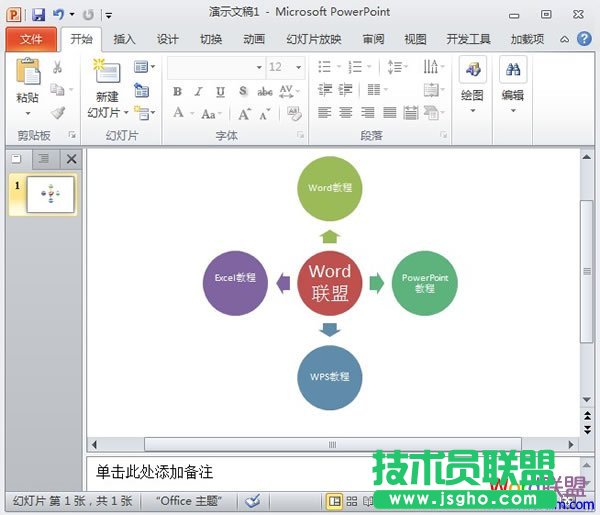Toggle Bold formatting

click(x=177, y=91)
